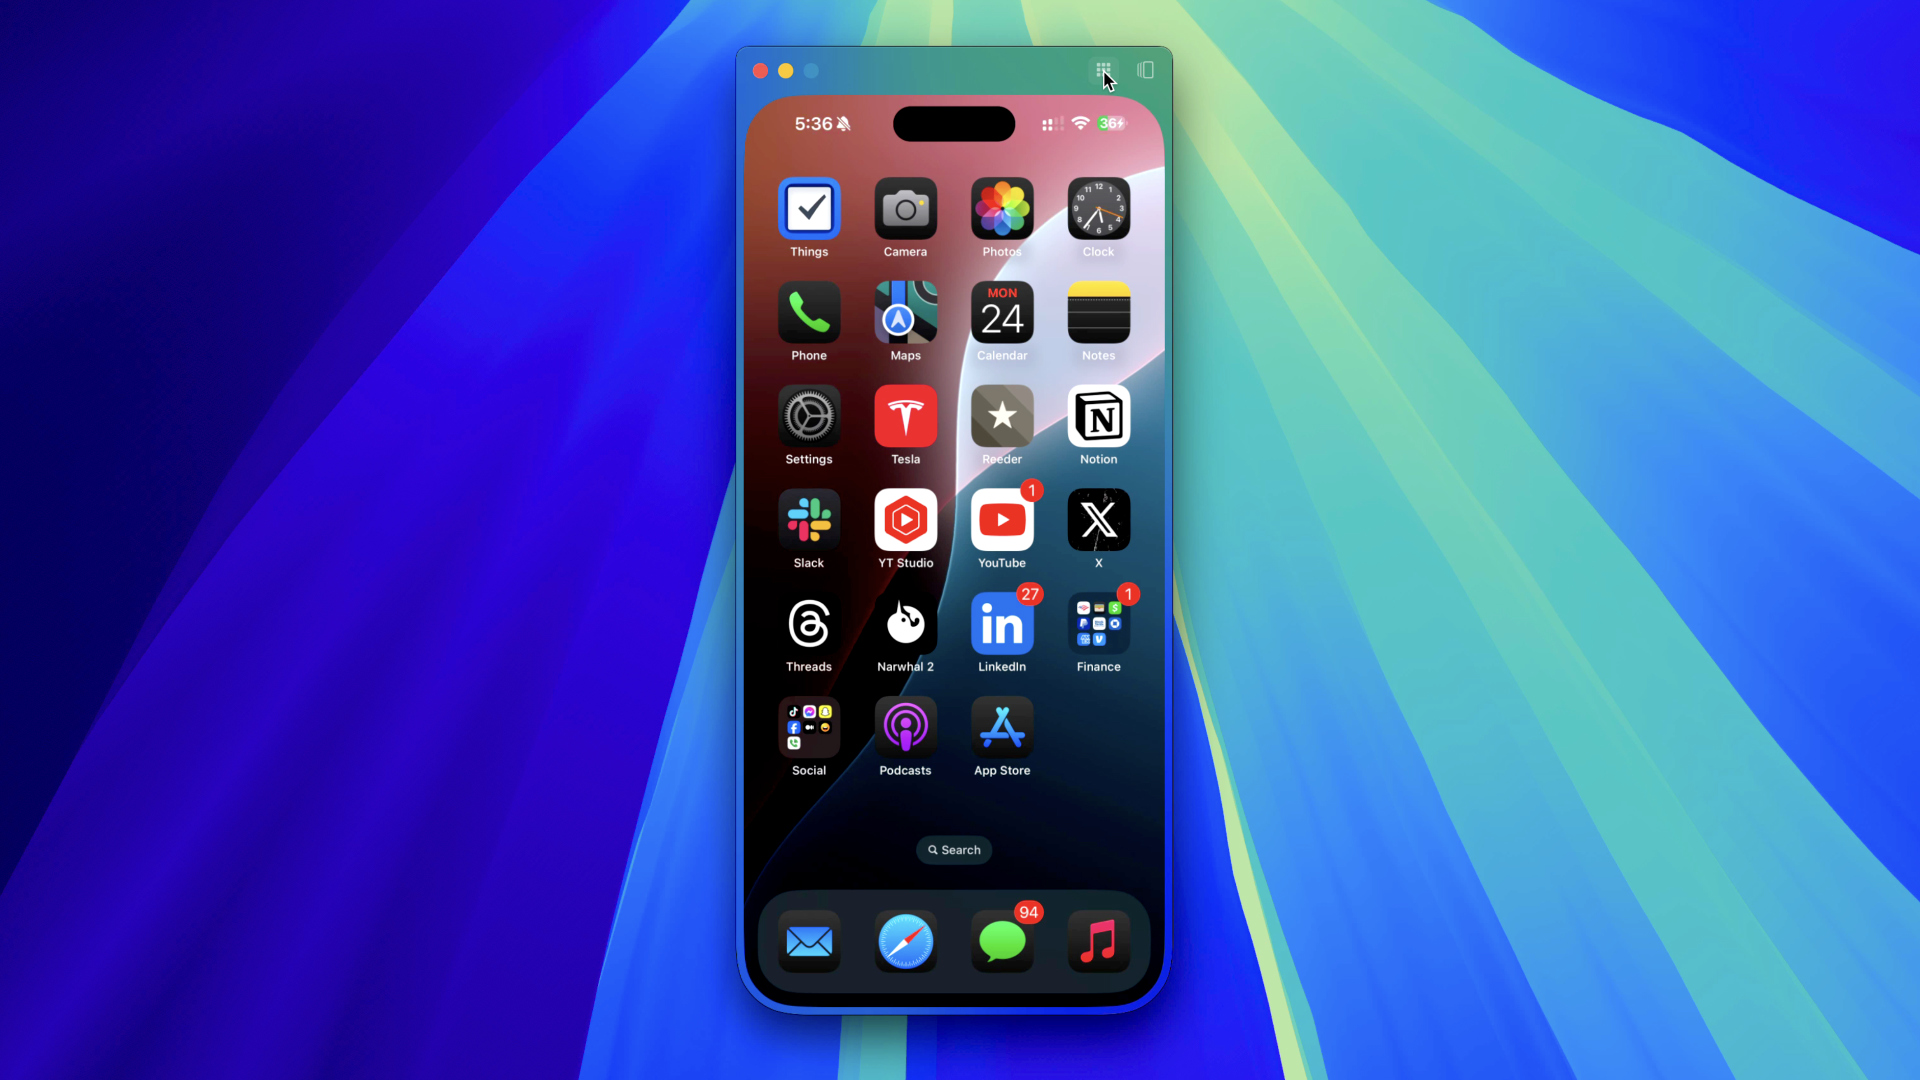Screen dimensions: 1920x1080
Task: Tap the Search bar
Action: pos(955,849)
